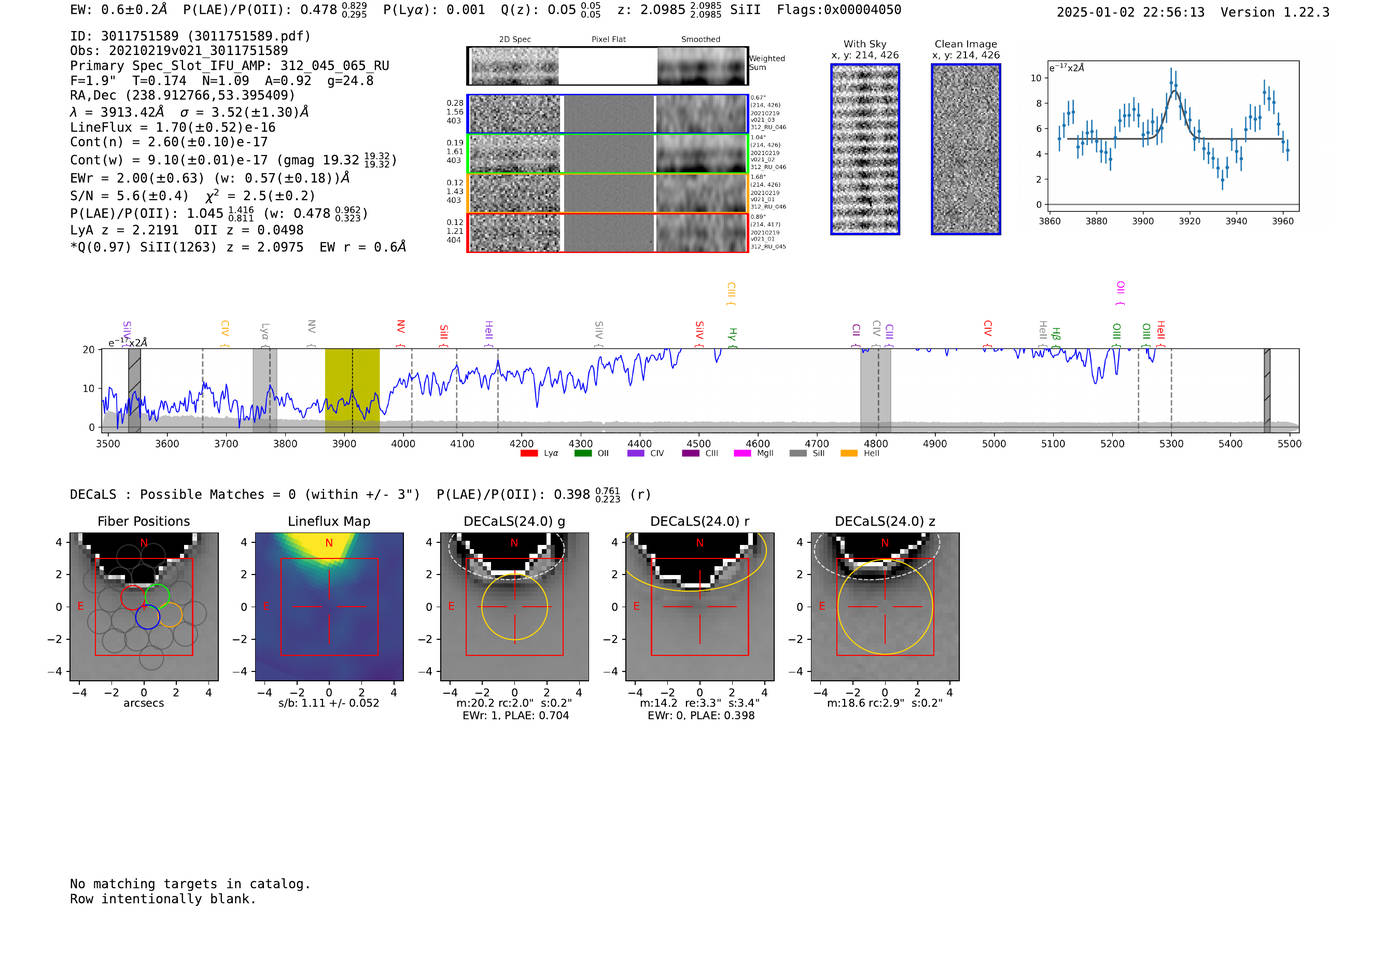
Task: Open the Fiber Positions panel
Action: (x=144, y=606)
